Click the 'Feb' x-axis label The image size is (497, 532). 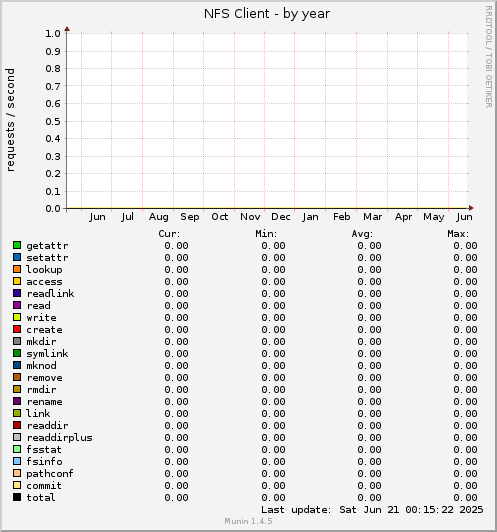341,216
